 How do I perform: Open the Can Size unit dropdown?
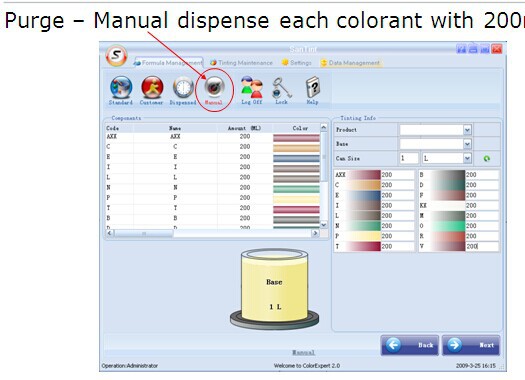coord(467,158)
